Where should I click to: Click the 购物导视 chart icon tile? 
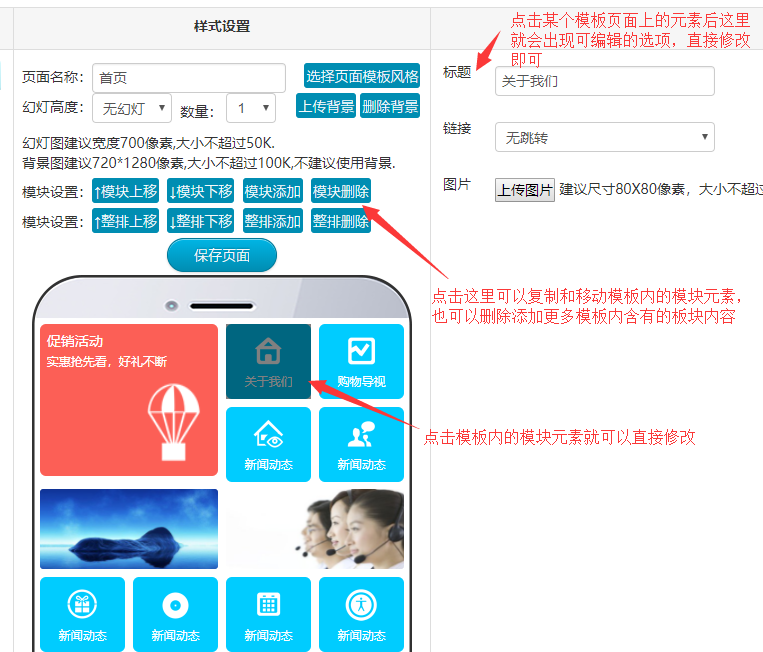[x=361, y=360]
